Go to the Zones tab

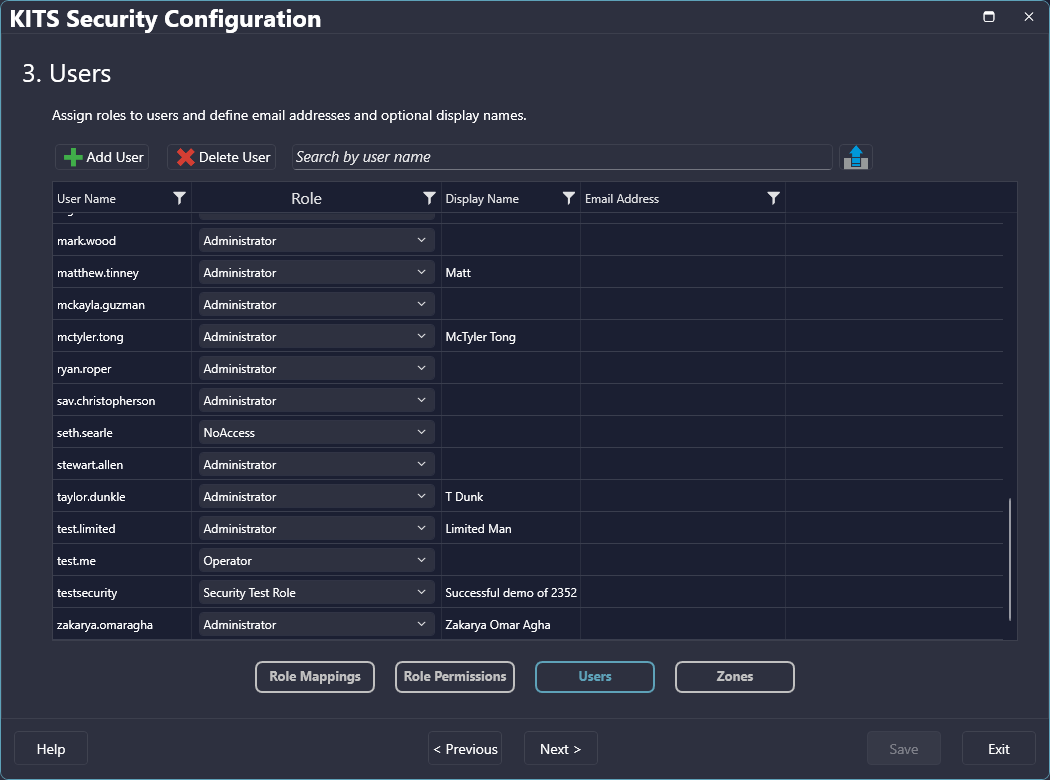tap(734, 677)
